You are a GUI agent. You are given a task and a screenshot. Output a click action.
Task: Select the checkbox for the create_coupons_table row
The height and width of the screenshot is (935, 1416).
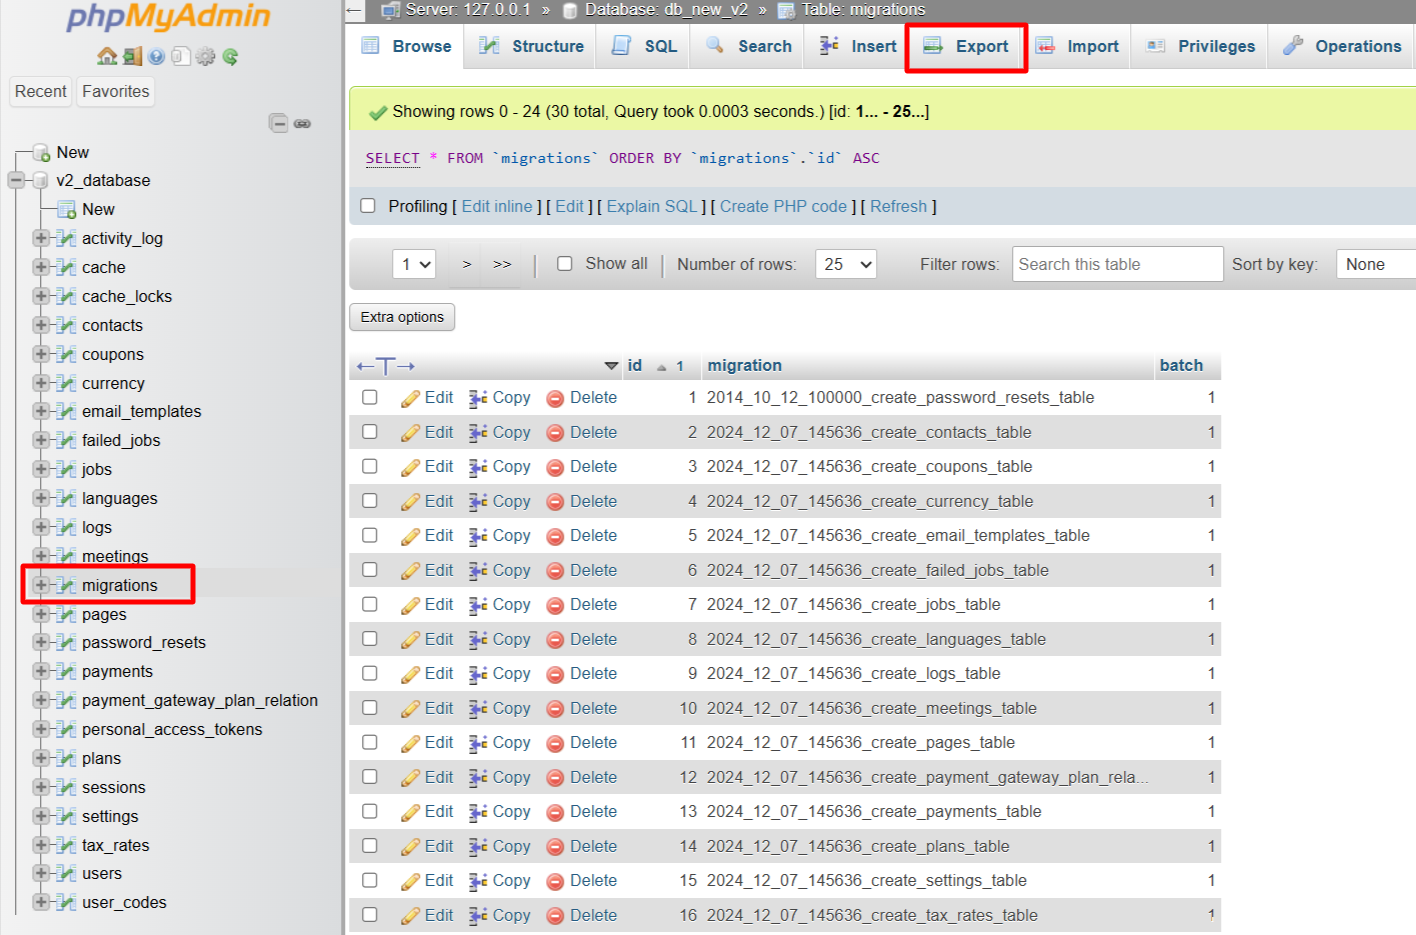pyautogui.click(x=370, y=467)
